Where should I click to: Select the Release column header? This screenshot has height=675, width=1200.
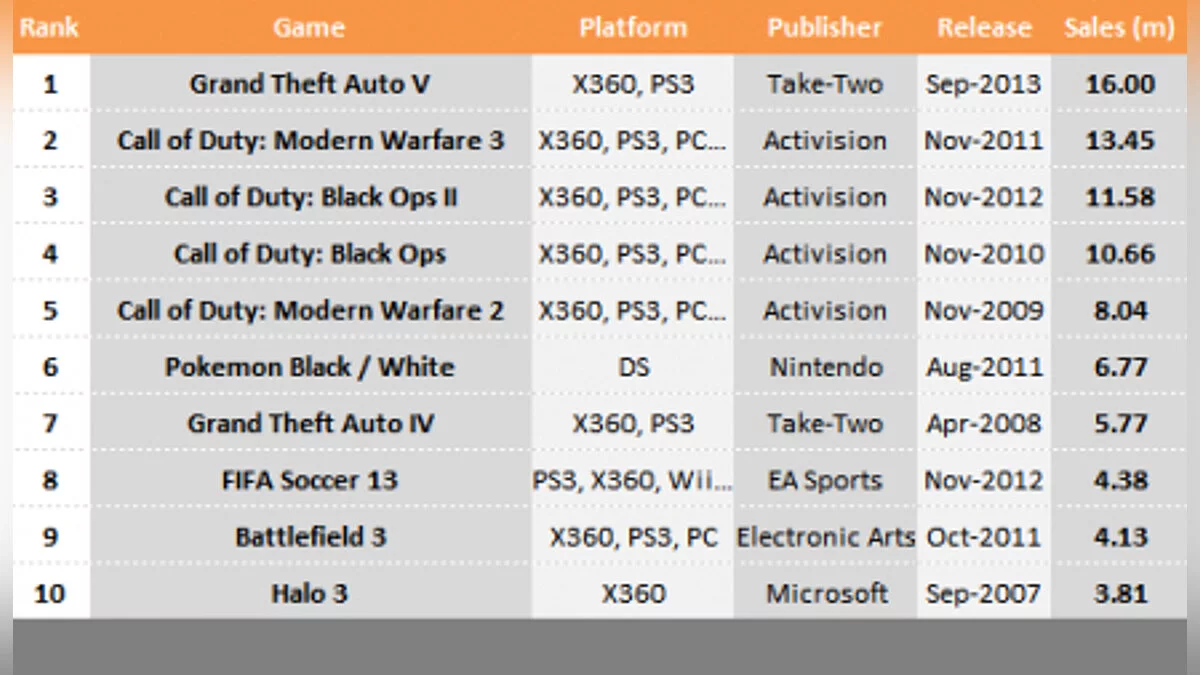(984, 28)
